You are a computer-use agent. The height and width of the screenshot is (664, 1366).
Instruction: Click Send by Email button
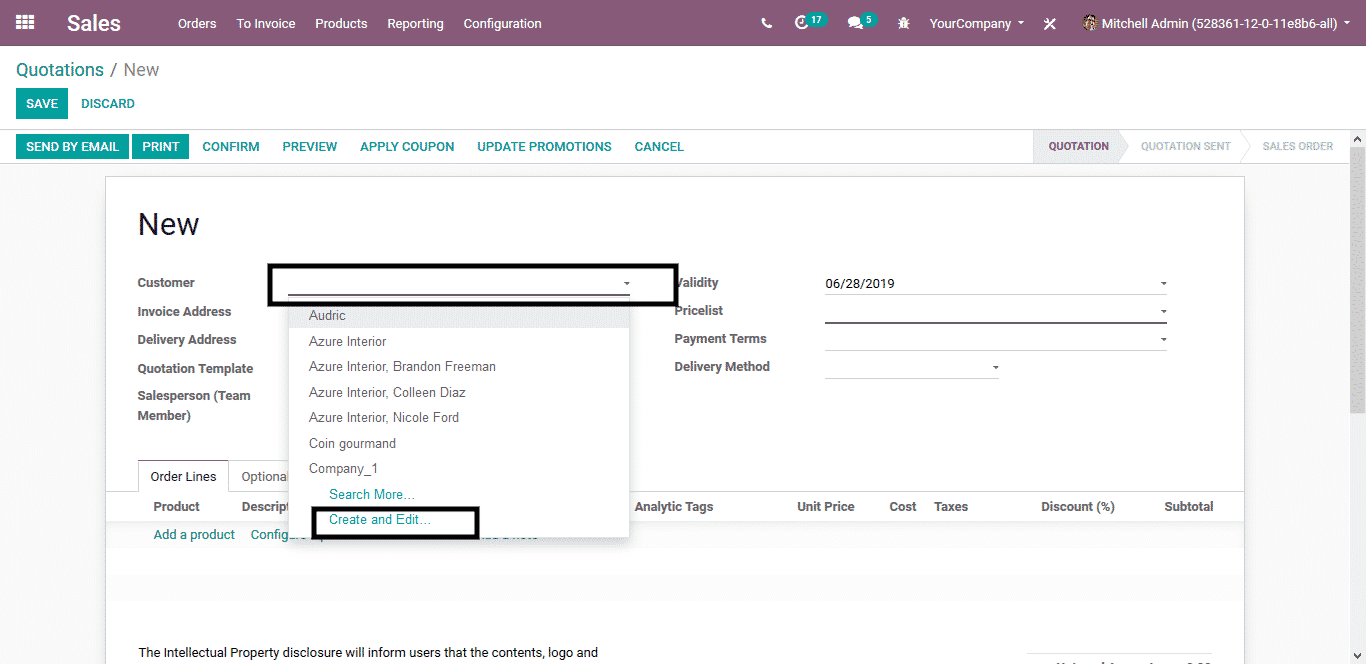click(72, 147)
